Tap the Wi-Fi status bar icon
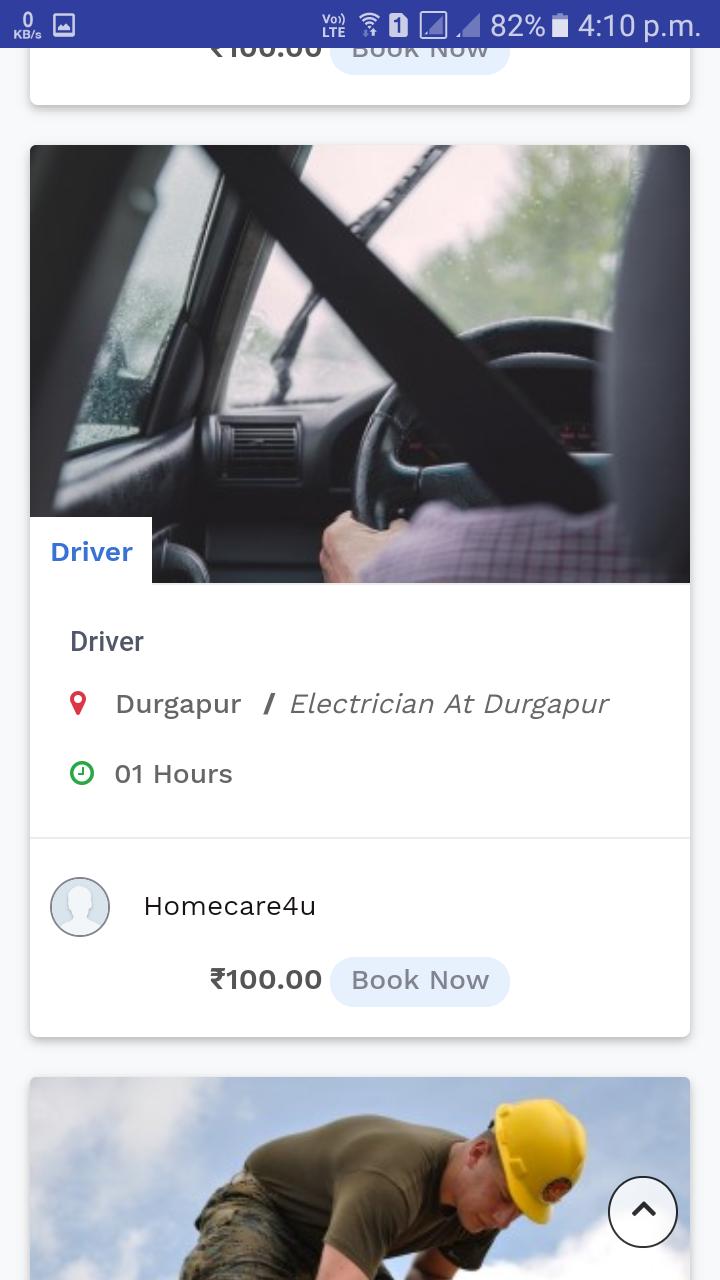The width and height of the screenshot is (720, 1280). tap(369, 24)
